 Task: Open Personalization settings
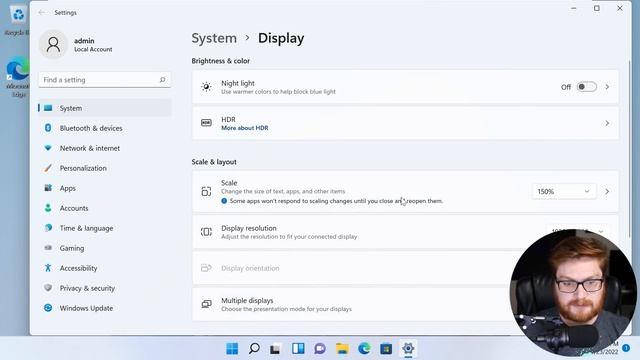coord(104,168)
